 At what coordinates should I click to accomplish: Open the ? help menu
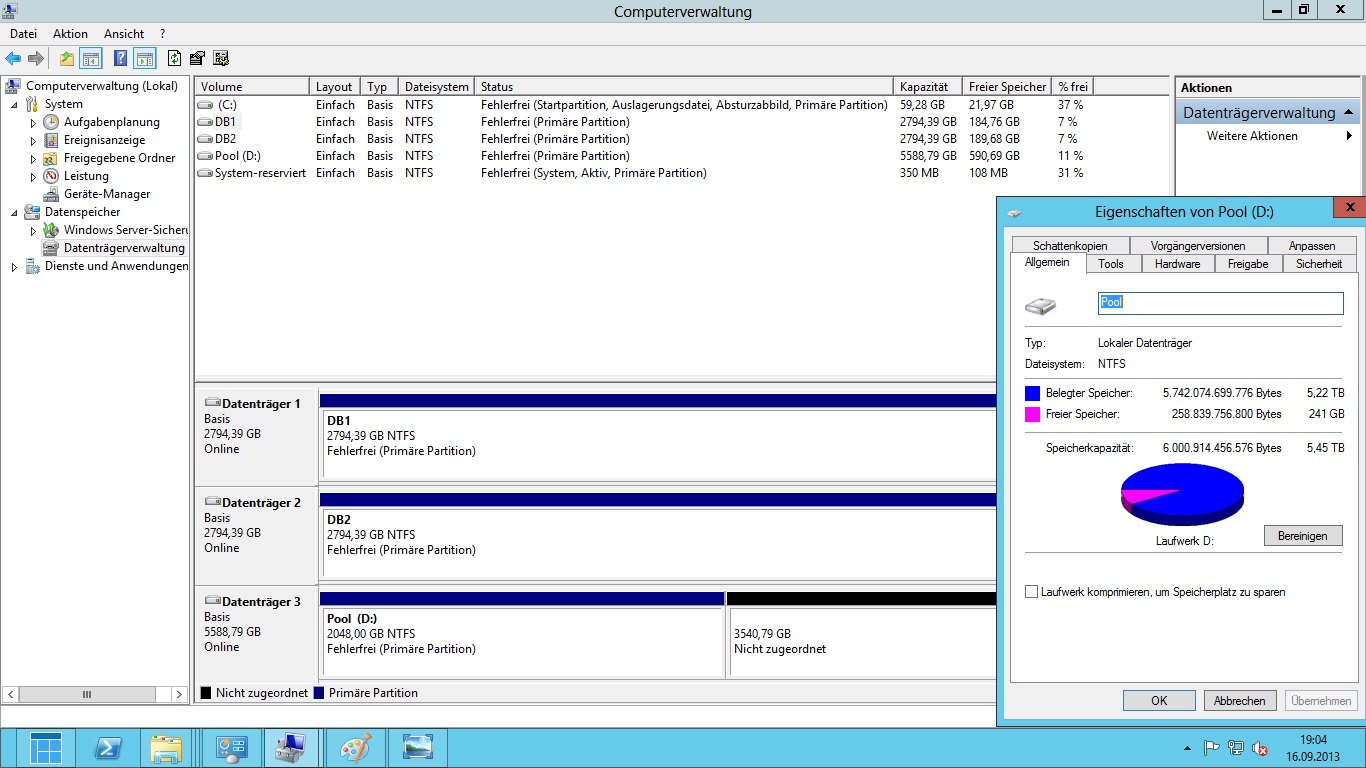[162, 34]
